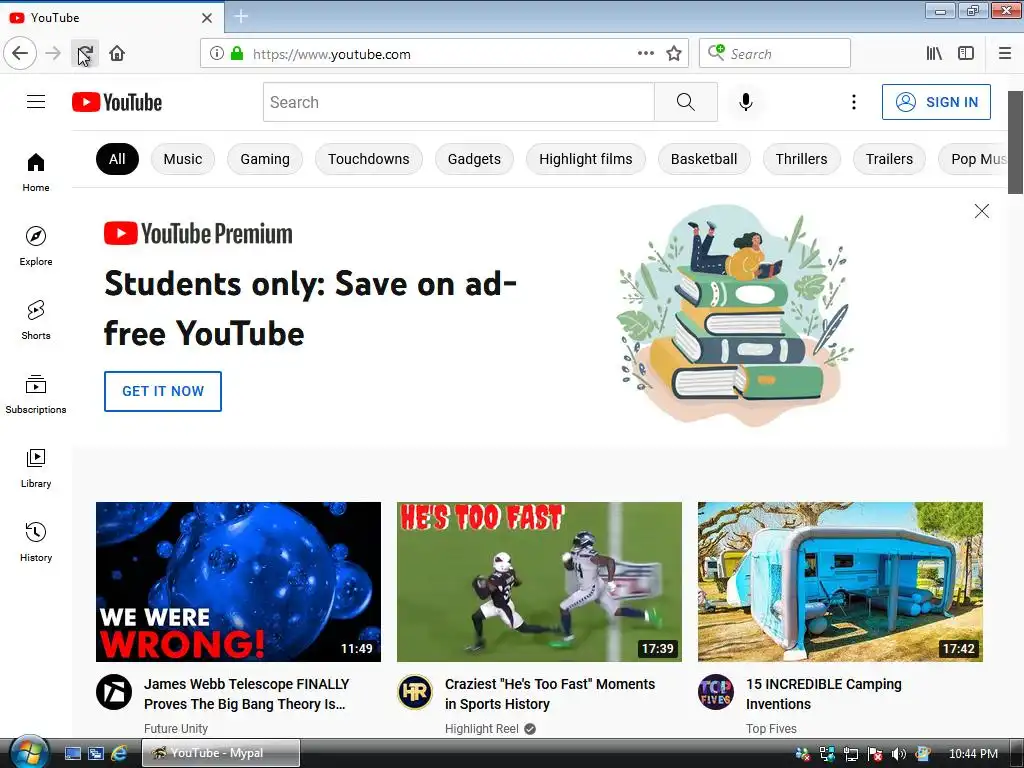
Task: Start voice search with microphone icon
Action: (746, 102)
